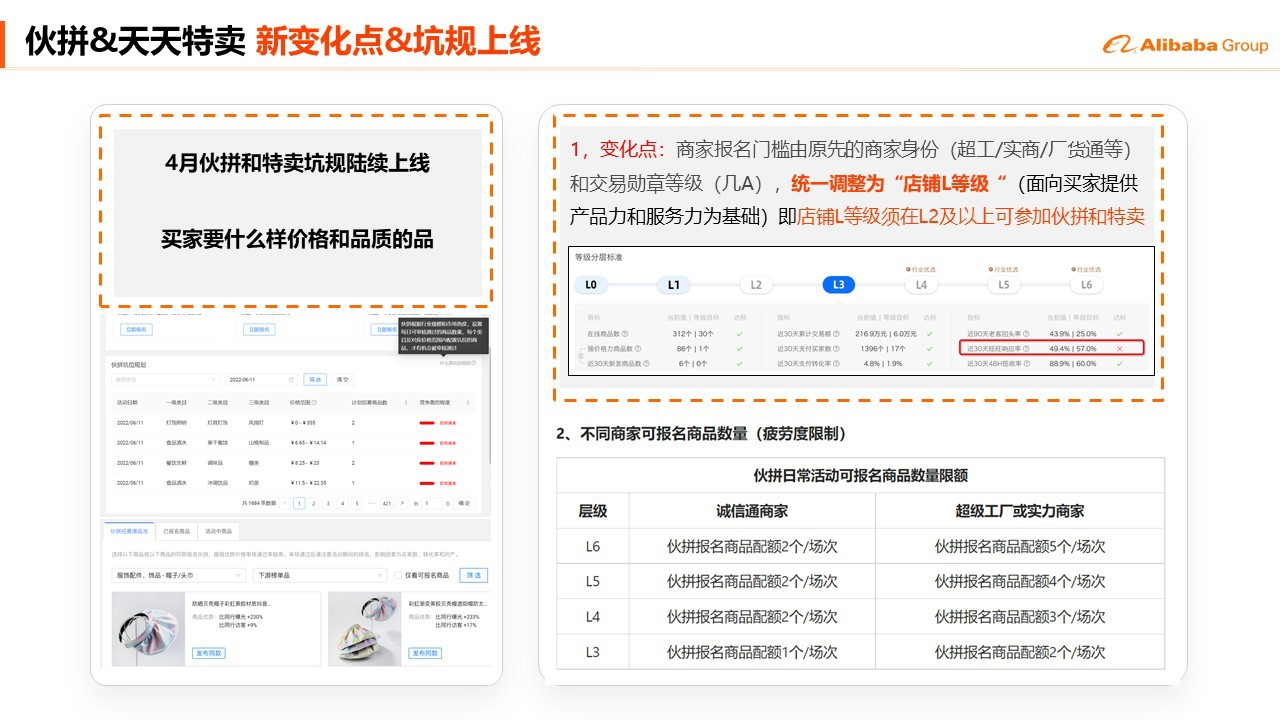Open the 选择类目 dropdown in 伙拼坑位规划
This screenshot has width=1280, height=720.
[x=165, y=380]
